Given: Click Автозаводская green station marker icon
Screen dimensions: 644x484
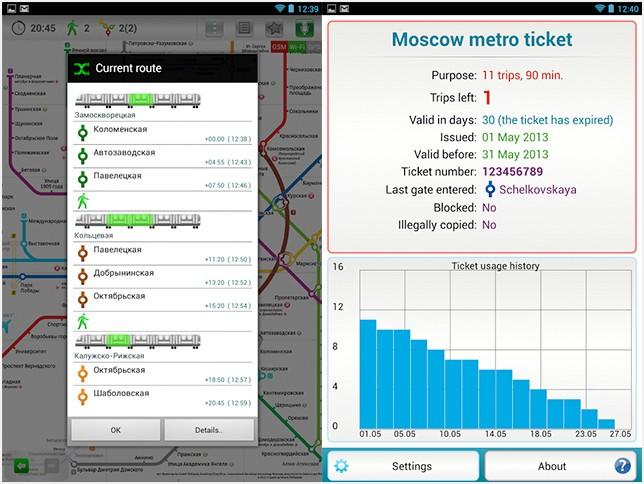Looking at the screenshot, I should [83, 156].
